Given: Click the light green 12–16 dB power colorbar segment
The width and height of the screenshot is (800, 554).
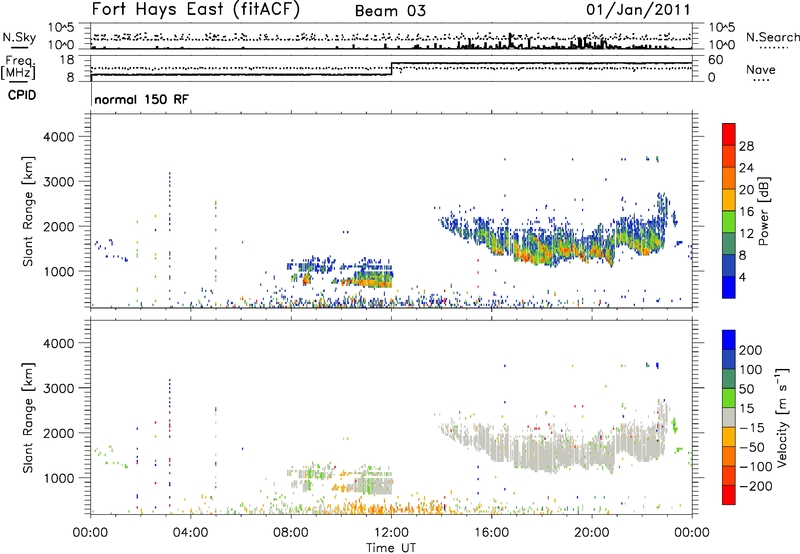Looking at the screenshot, I should coord(729,221).
